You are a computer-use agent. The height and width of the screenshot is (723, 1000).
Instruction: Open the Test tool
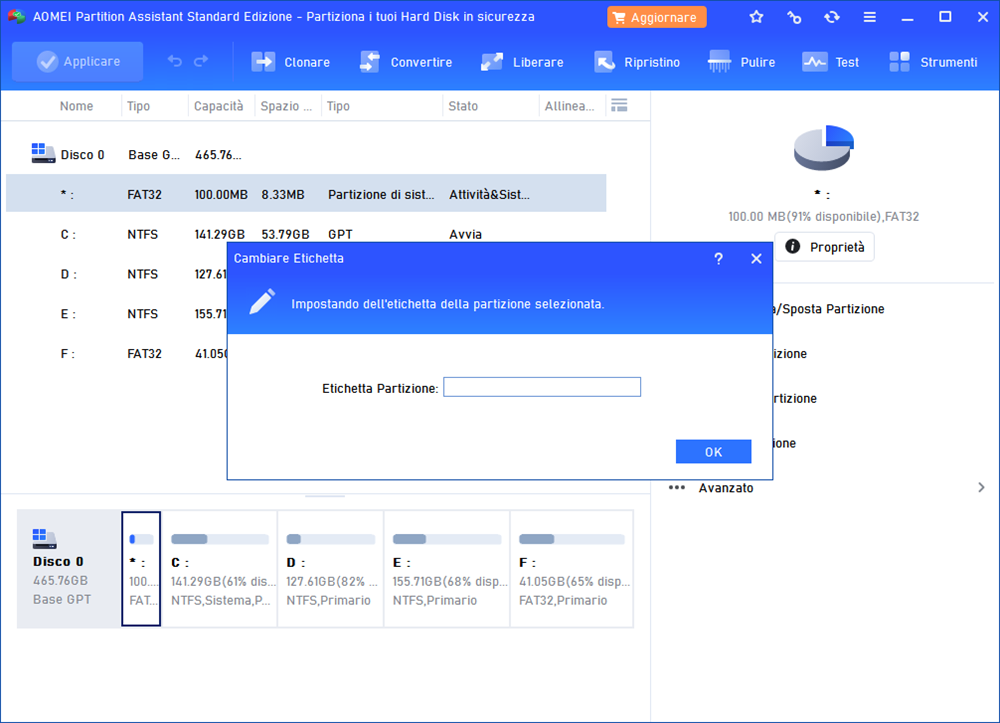[x=830, y=62]
